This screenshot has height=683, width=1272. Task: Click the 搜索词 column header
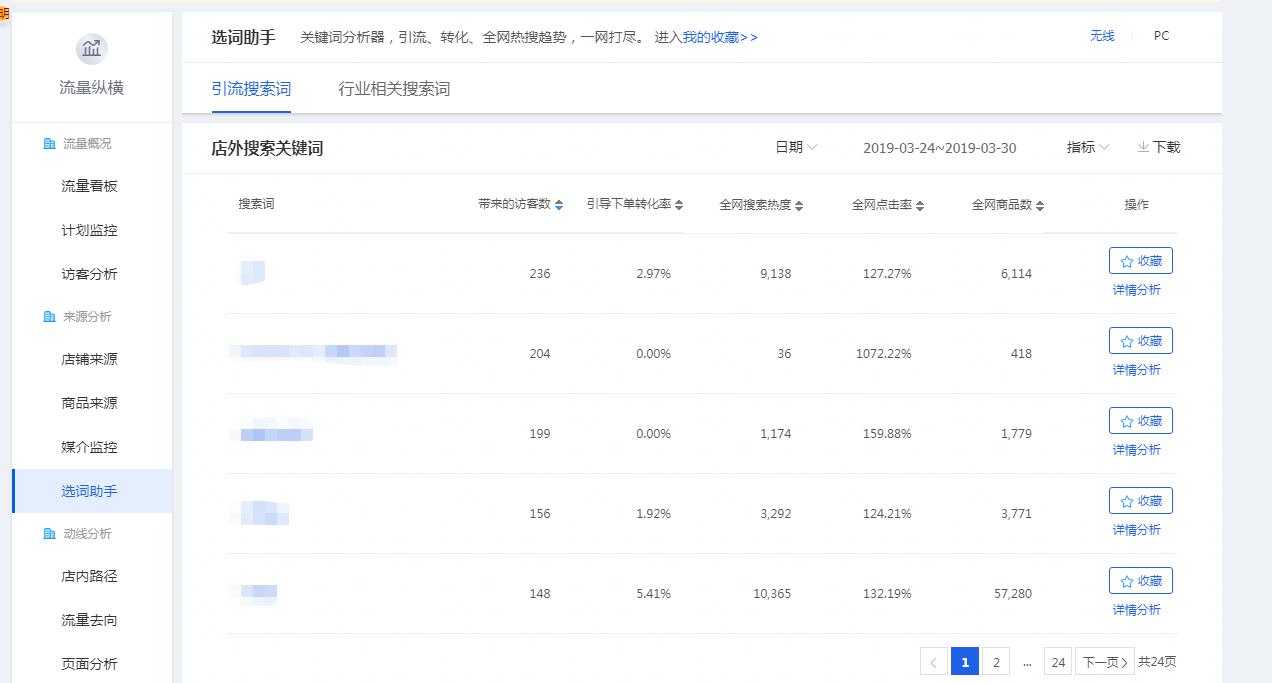coord(256,204)
